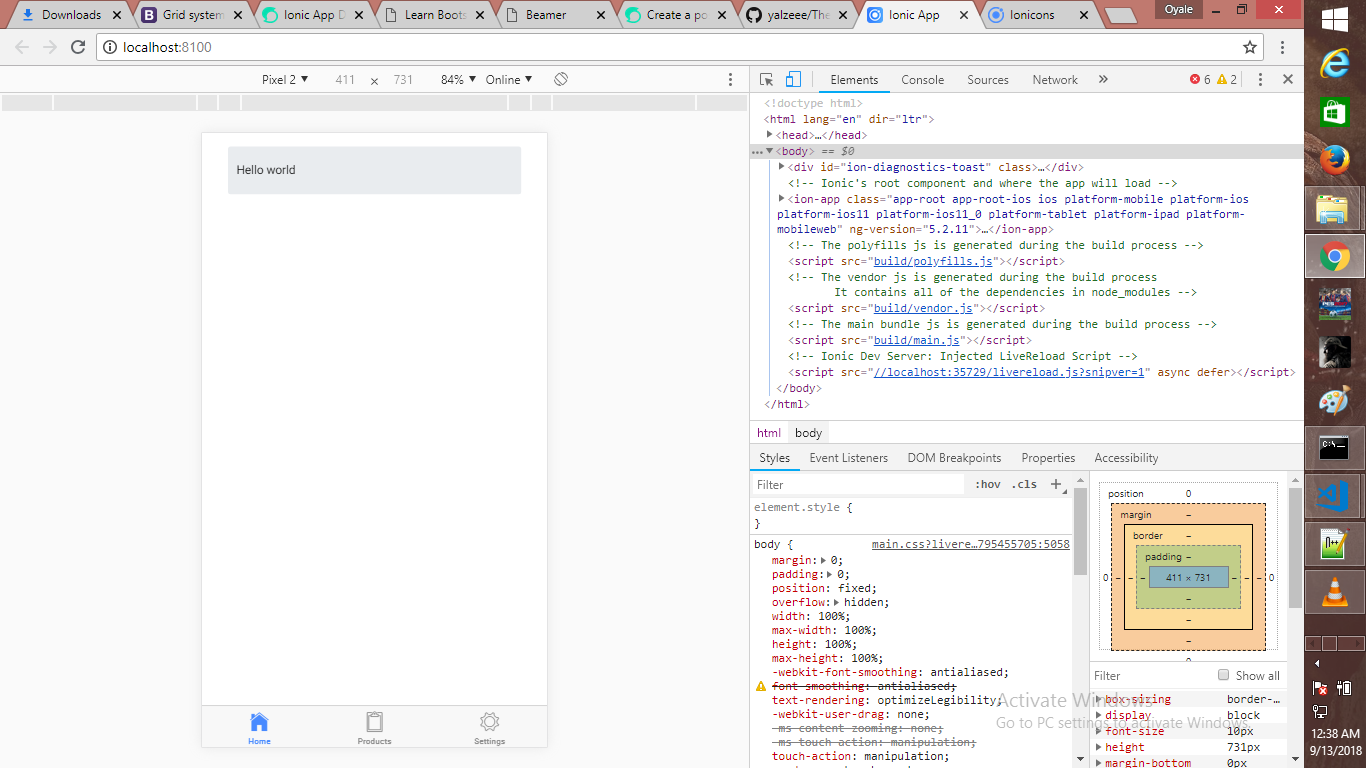1366x768 pixels.
Task: Collapse the body element node
Action: point(770,151)
